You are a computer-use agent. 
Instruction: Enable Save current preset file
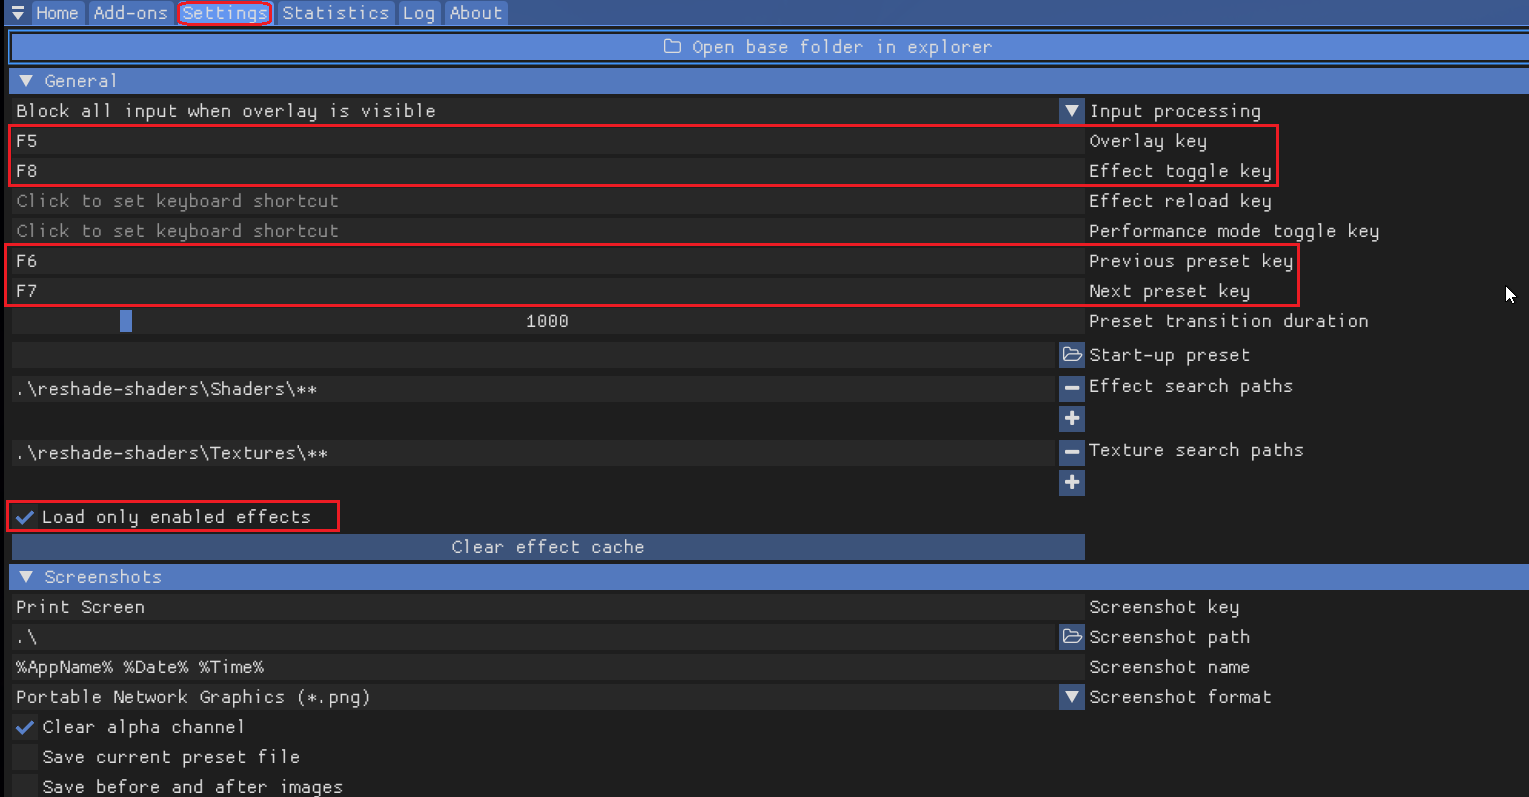tap(25, 757)
